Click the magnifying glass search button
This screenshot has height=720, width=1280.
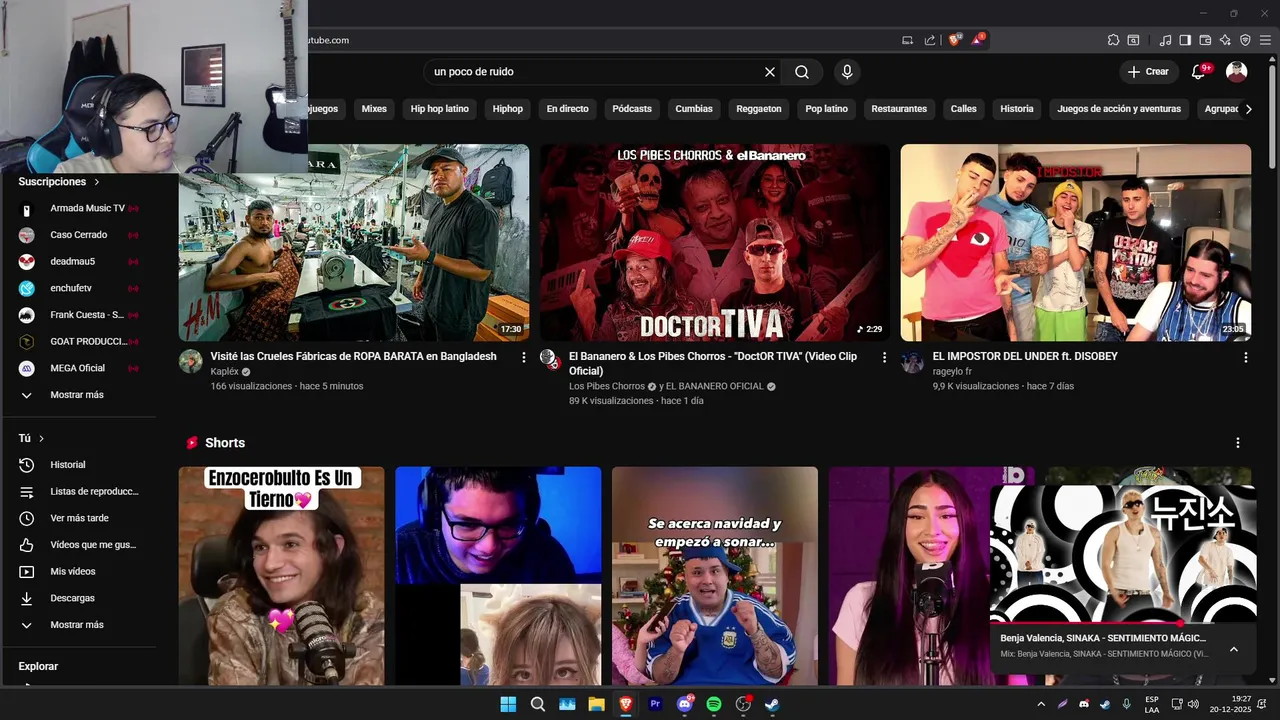[x=802, y=72]
